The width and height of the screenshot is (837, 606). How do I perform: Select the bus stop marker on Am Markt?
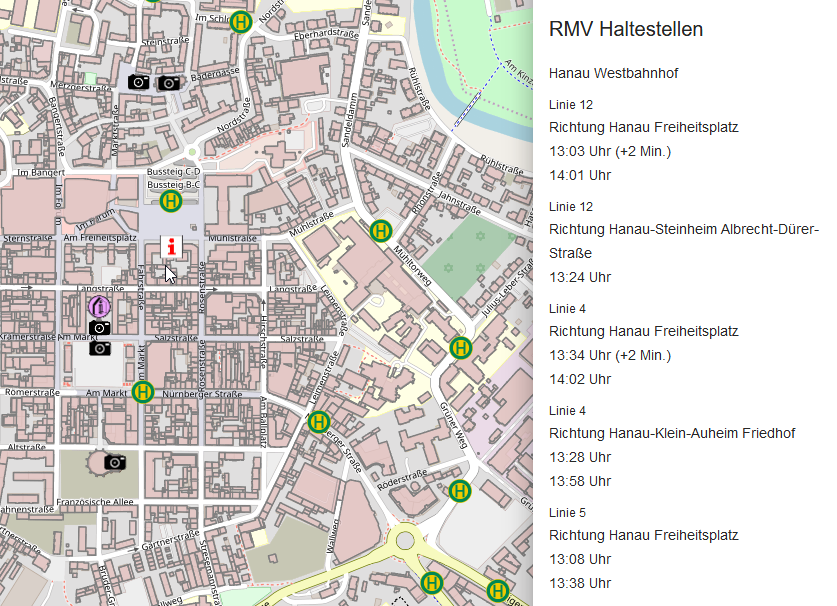tap(143, 392)
